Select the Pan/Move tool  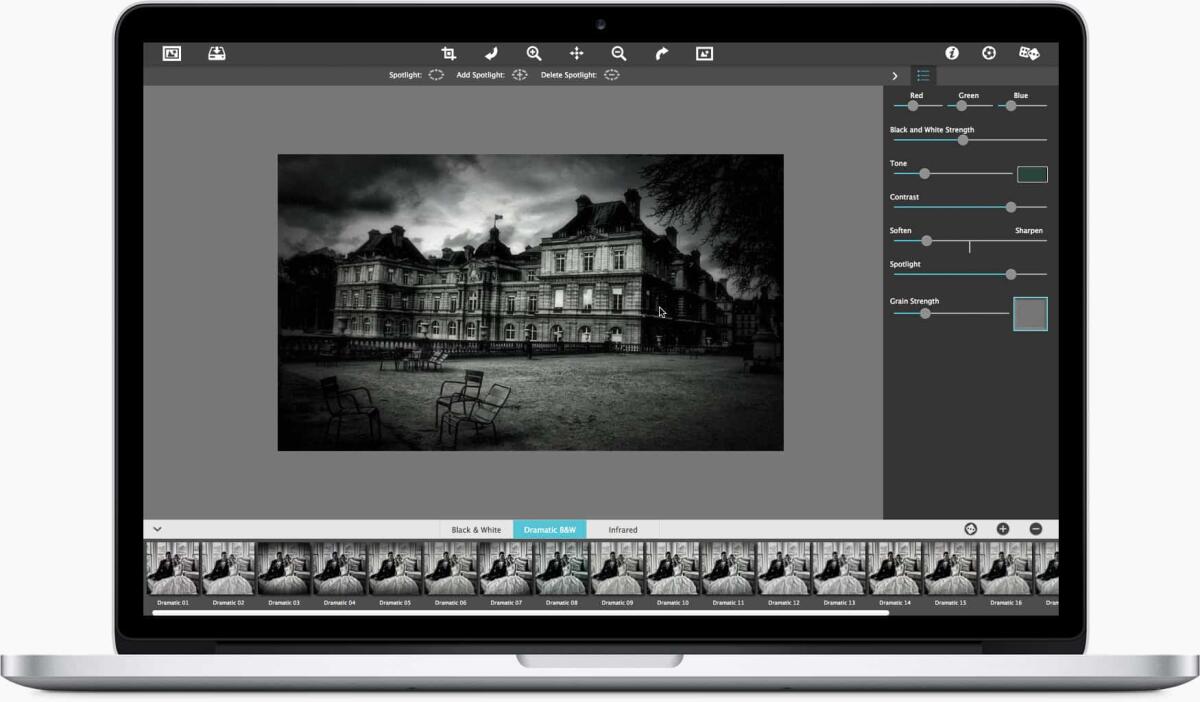click(x=575, y=53)
